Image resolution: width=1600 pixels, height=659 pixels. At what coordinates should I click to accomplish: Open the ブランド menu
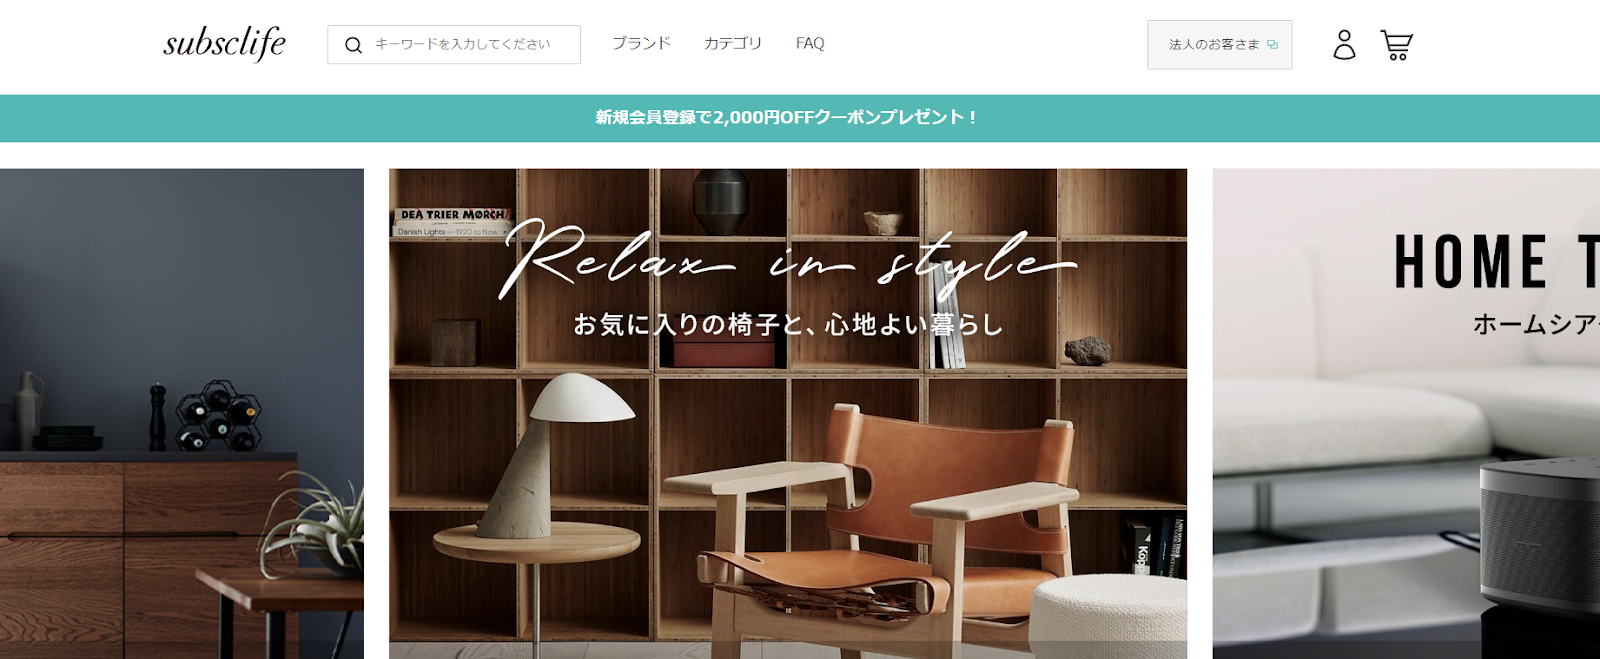click(x=641, y=44)
